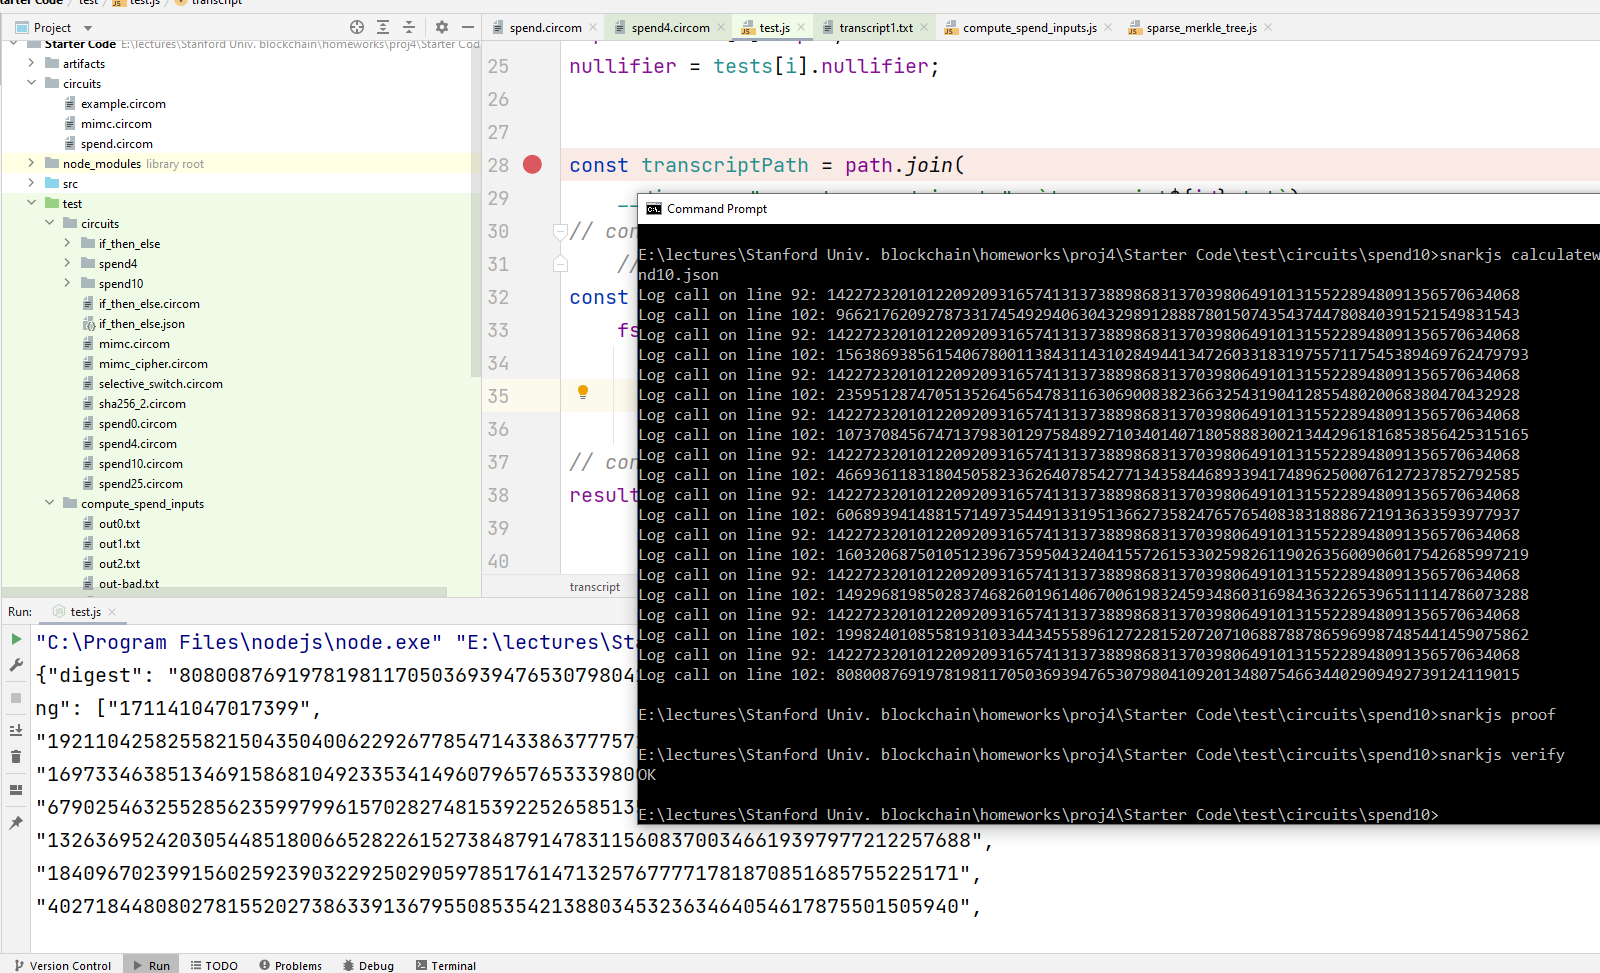Click the light bulb intention icon on line 35

583,393
